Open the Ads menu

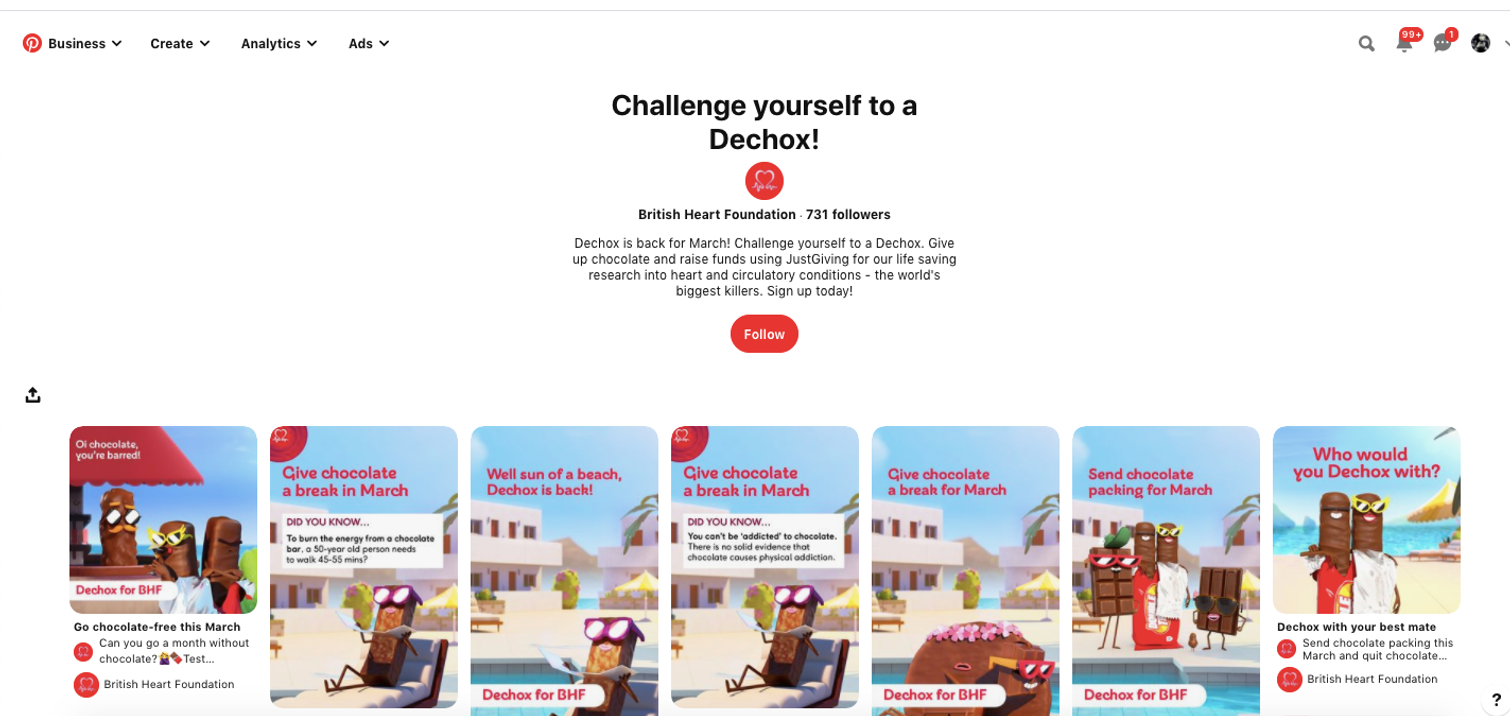369,43
